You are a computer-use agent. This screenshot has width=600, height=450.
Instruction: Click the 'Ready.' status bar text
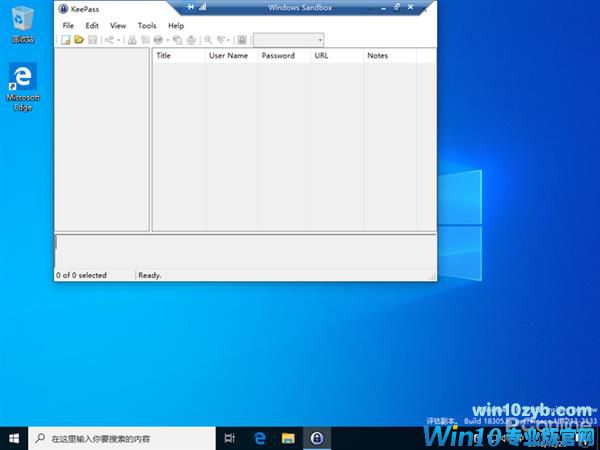click(150, 275)
